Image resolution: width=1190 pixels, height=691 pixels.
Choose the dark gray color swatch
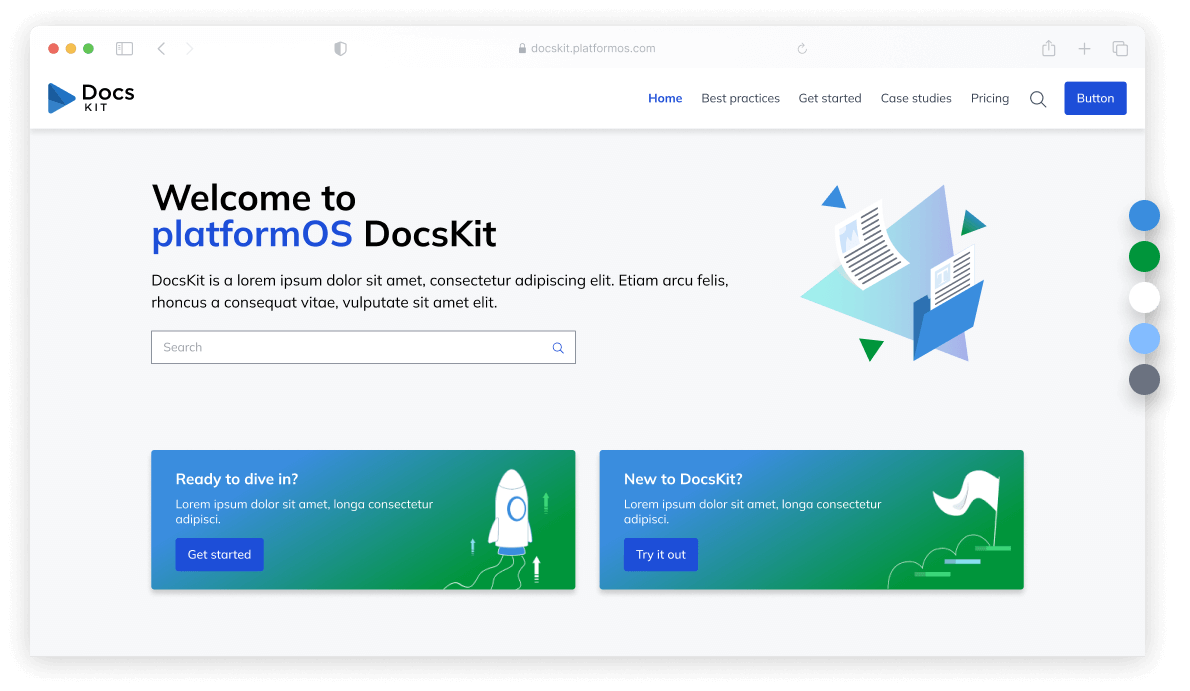[1144, 380]
